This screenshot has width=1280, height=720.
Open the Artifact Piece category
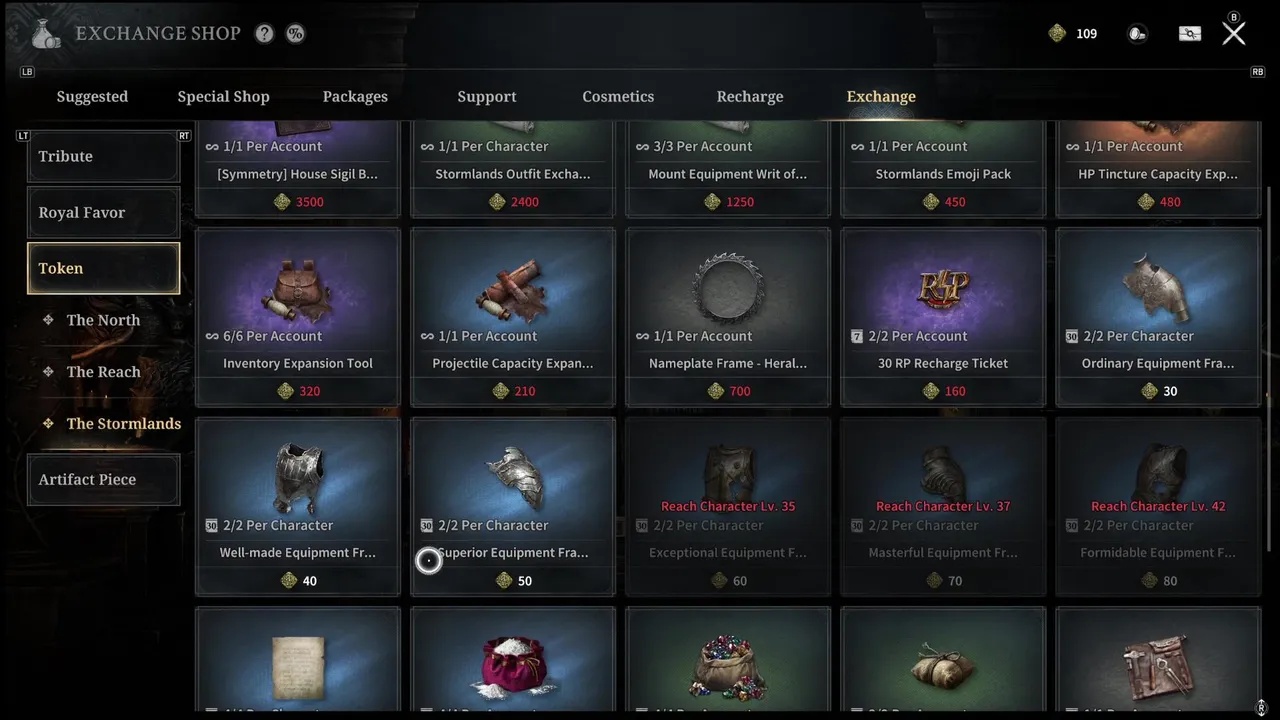pyautogui.click(x=103, y=479)
